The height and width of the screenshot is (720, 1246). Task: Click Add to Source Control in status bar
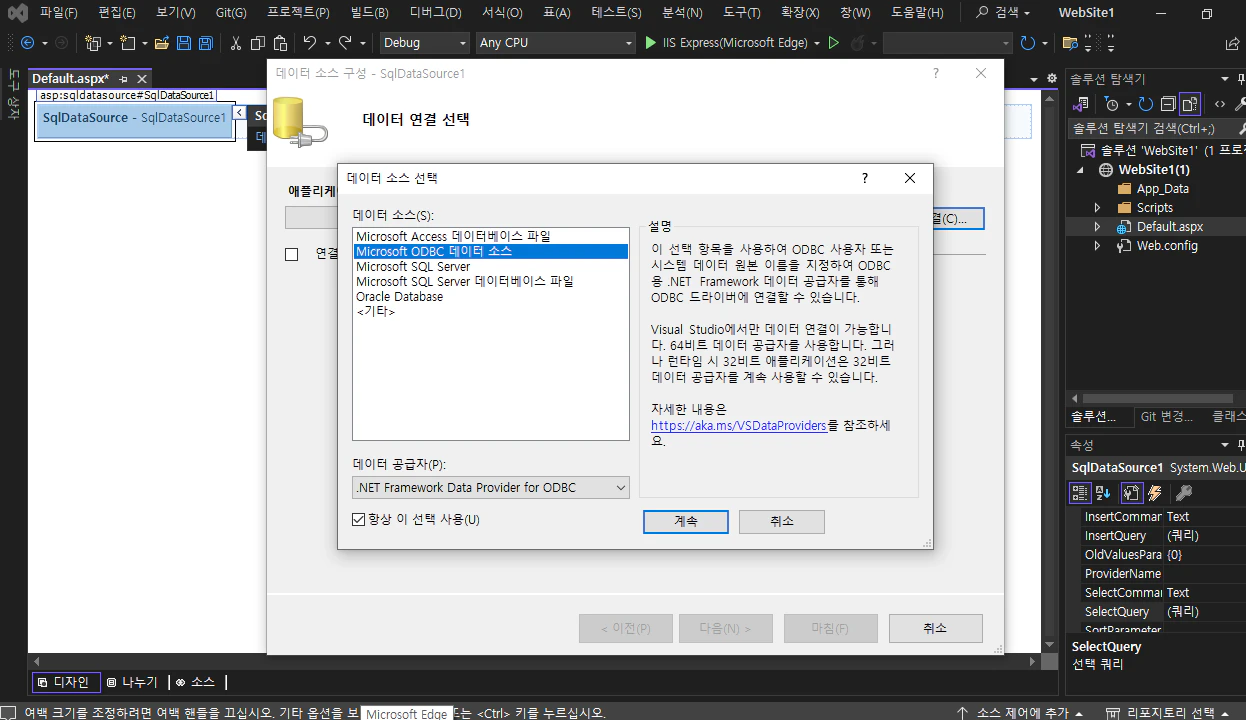(1021, 712)
